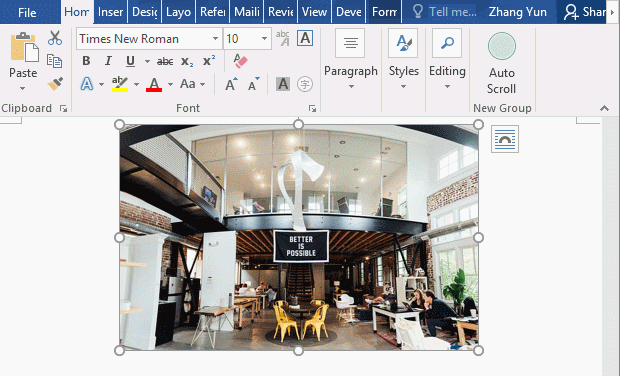Expand Paste options arrow
Screen dimensions: 620x376
[x=23, y=88]
